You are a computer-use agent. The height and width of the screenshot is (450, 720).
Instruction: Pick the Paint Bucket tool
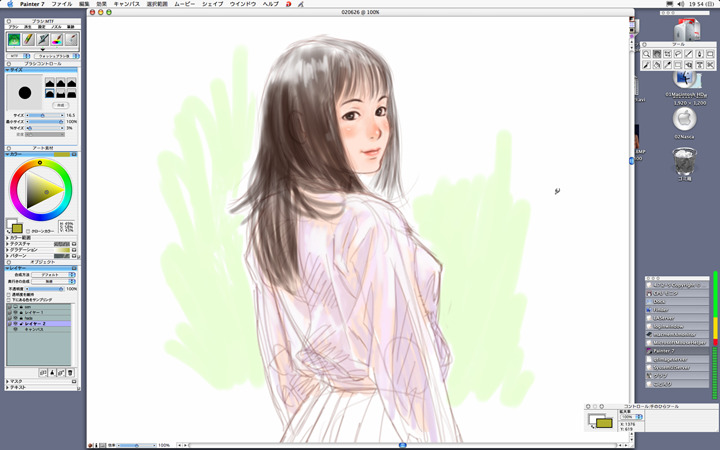[657, 65]
